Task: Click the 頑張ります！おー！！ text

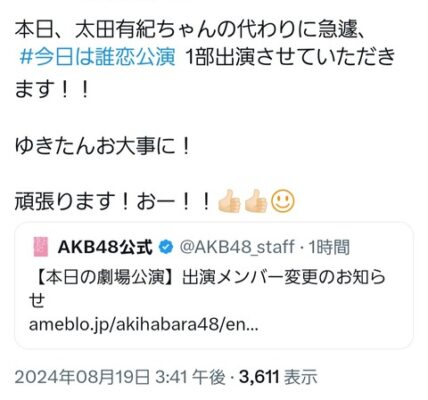Action: pyautogui.click(x=113, y=202)
